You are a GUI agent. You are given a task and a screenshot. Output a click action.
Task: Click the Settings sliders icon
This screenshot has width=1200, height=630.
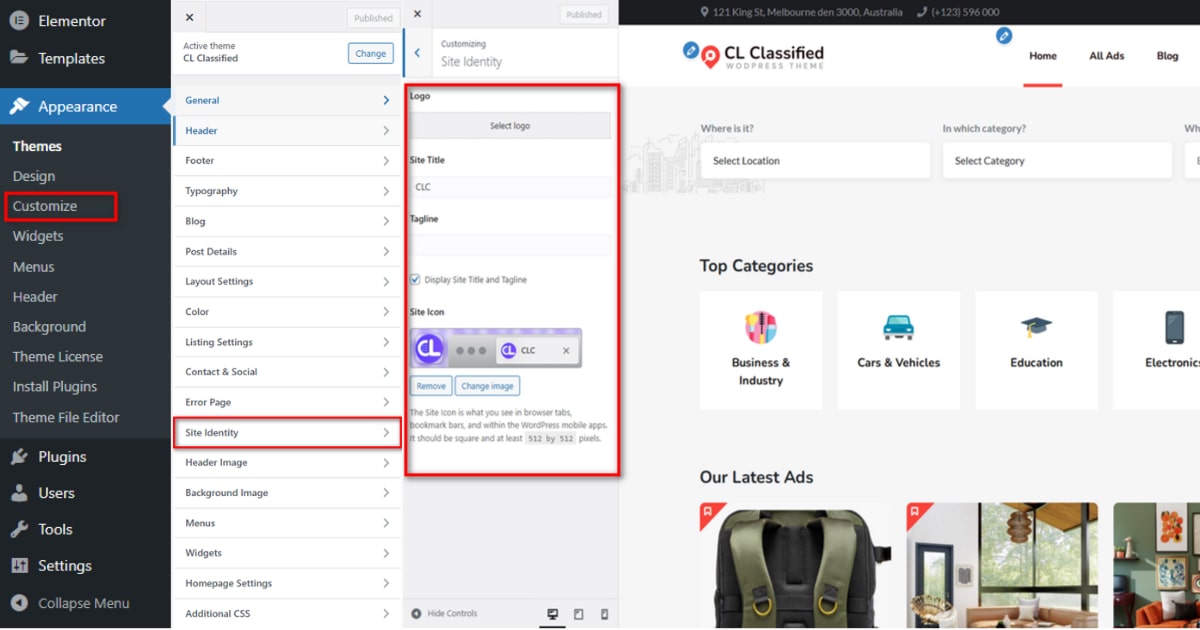(x=19, y=565)
